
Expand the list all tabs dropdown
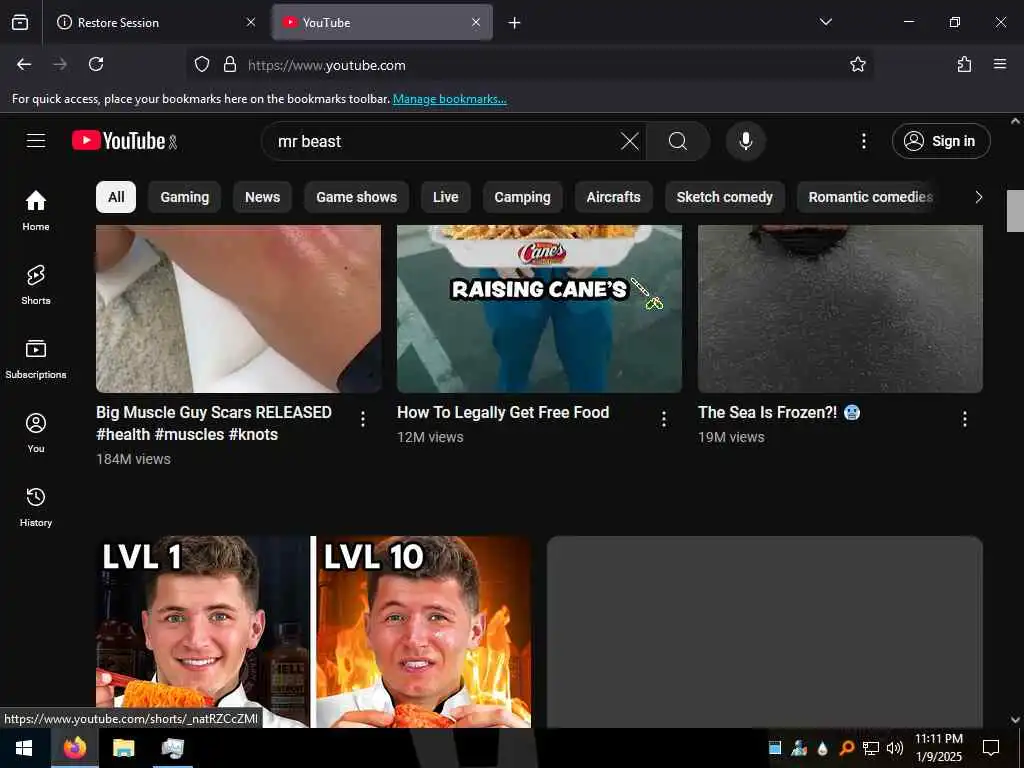(825, 22)
